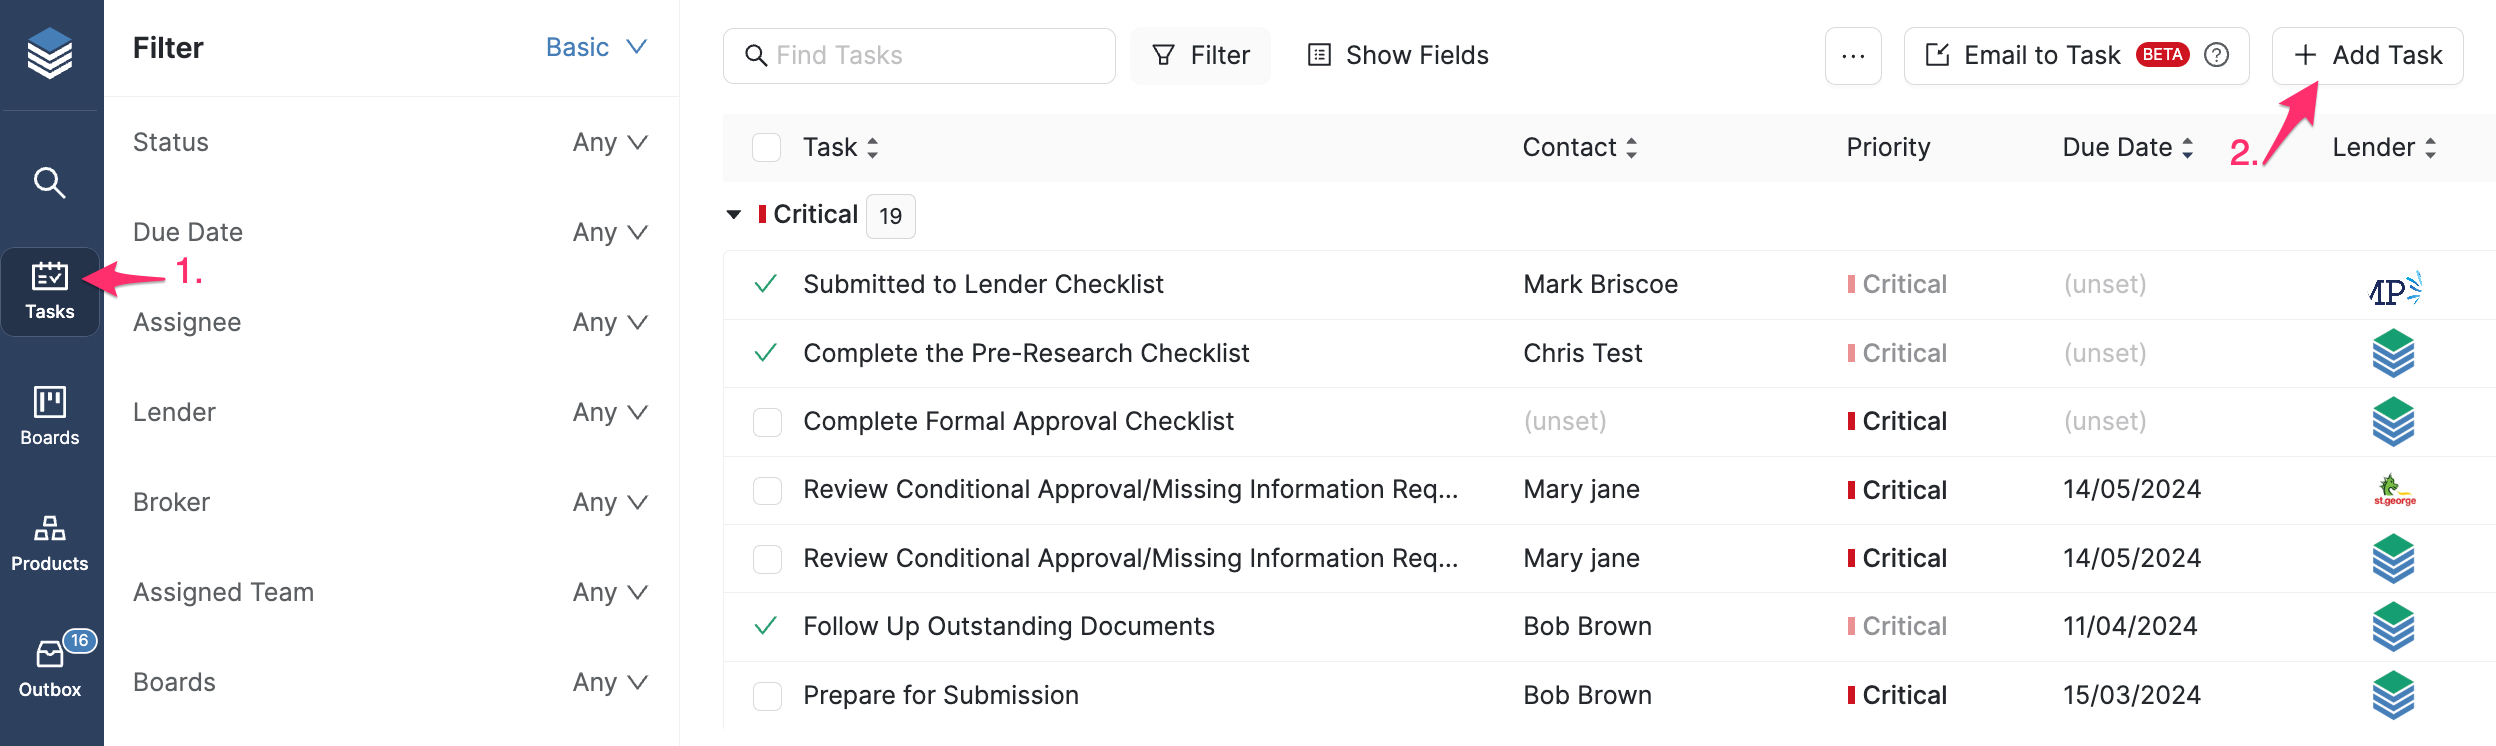The image size is (2496, 746).
Task: Tick the Prepare for Submission checkbox
Action: coord(767,696)
